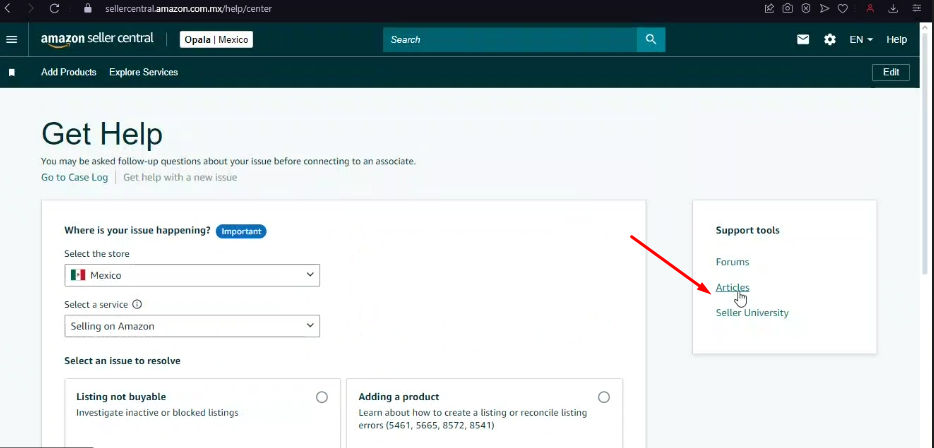Click the heart bookmark icon in browser toolbar

click(842, 8)
